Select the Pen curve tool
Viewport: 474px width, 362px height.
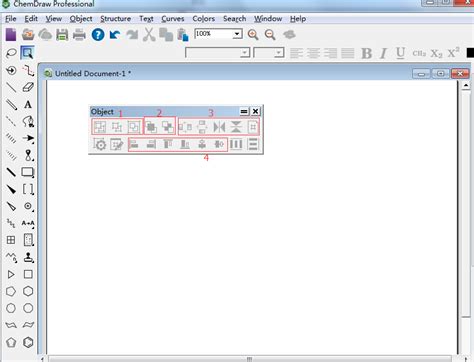tap(28, 122)
